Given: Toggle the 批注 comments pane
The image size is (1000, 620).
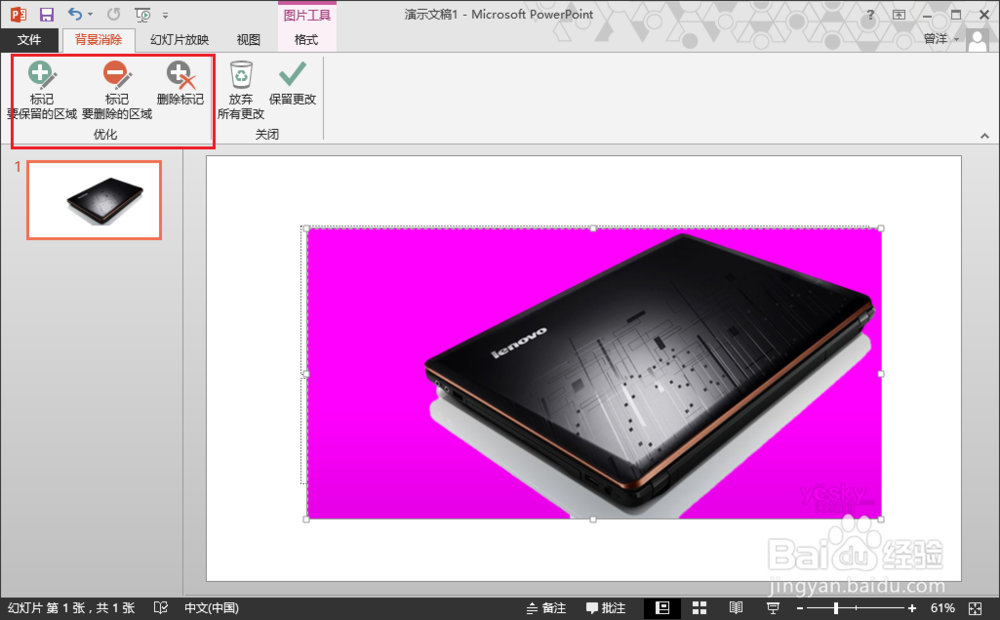Looking at the screenshot, I should 606,608.
